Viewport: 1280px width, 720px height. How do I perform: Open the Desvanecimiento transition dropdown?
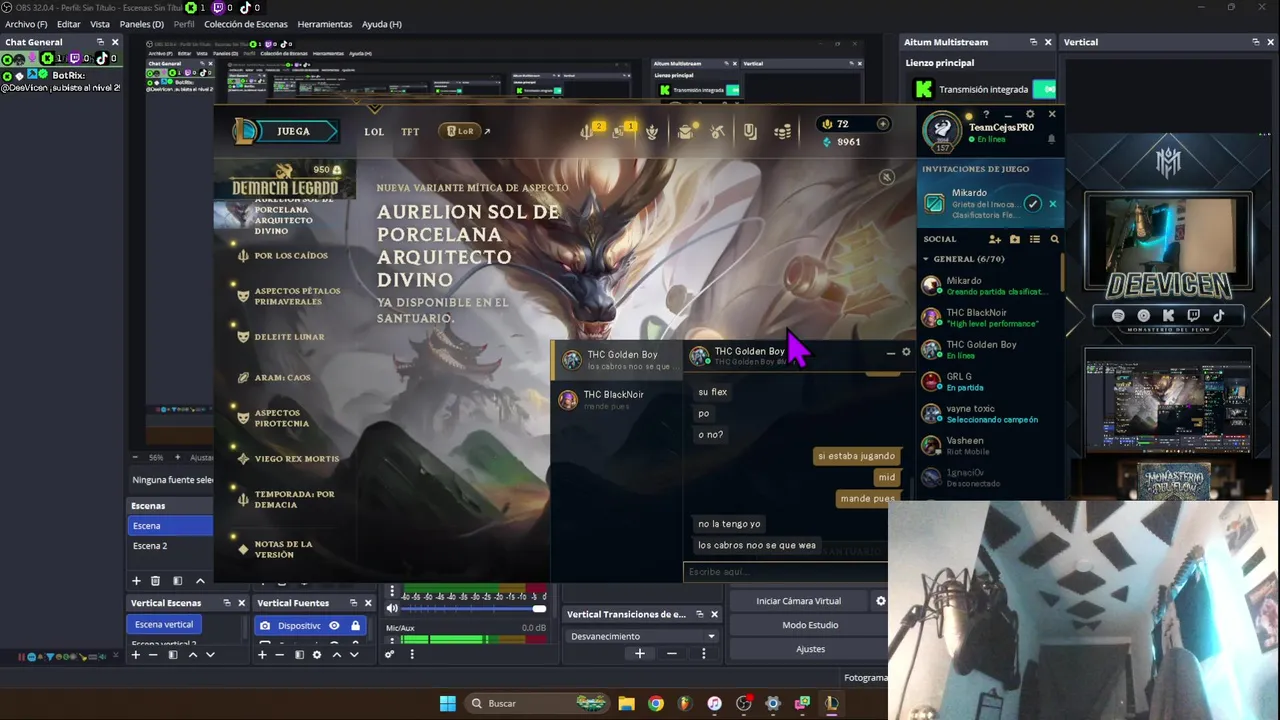[x=643, y=636]
